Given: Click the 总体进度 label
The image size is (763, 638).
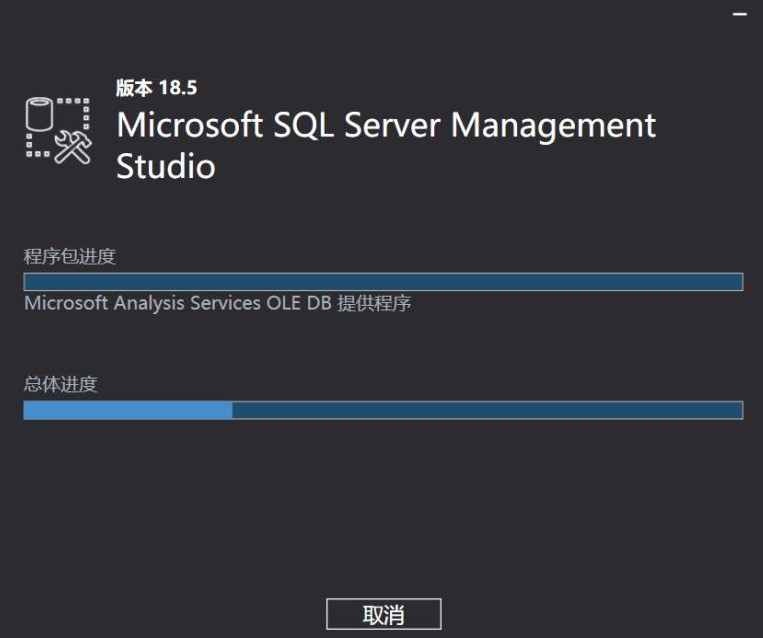Looking at the screenshot, I should click(61, 384).
